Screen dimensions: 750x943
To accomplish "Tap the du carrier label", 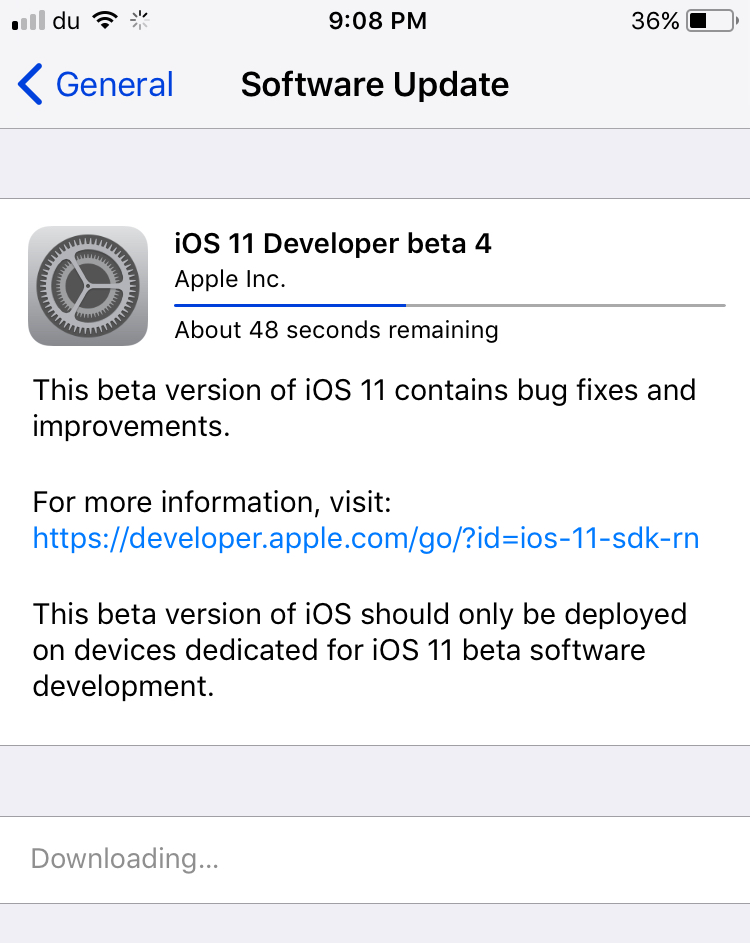I will click(x=66, y=21).
